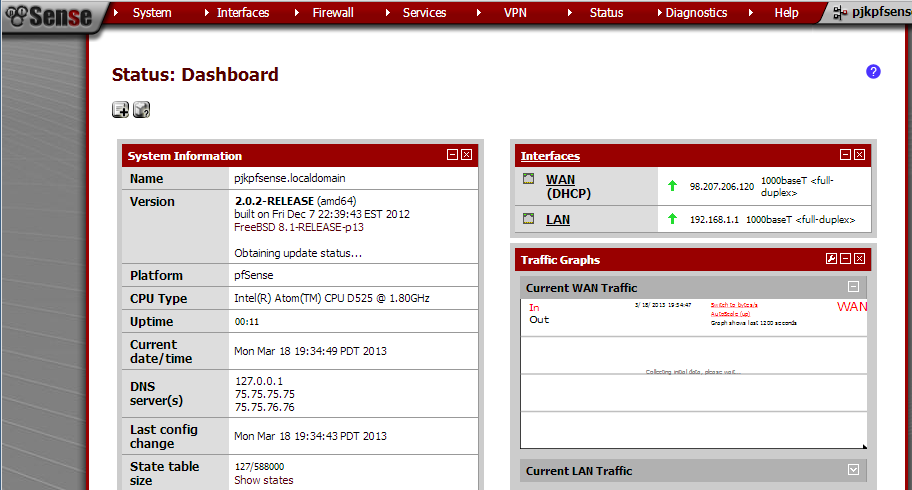Minimize the Traffic Graphs widget
This screenshot has height=490, width=912.
[x=846, y=259]
